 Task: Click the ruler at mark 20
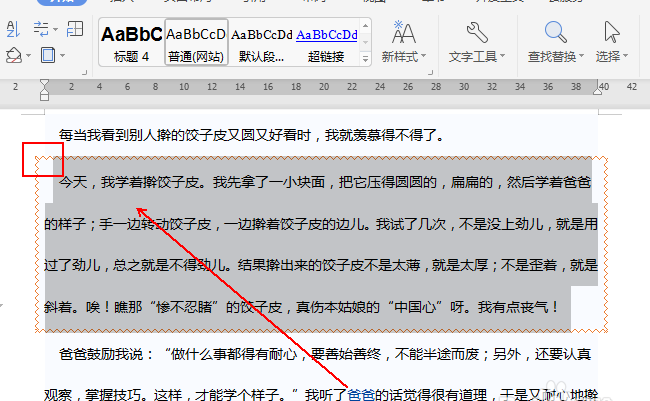pyautogui.click(x=324, y=87)
